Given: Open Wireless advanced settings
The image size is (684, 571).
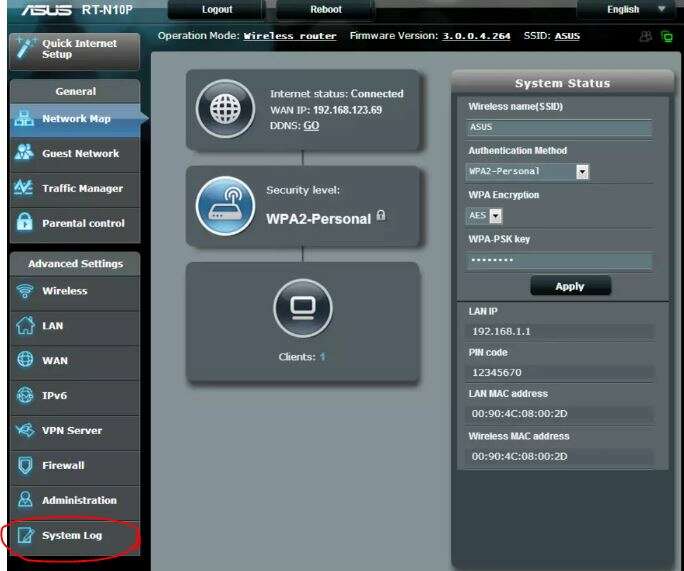Looking at the screenshot, I should point(75,291).
